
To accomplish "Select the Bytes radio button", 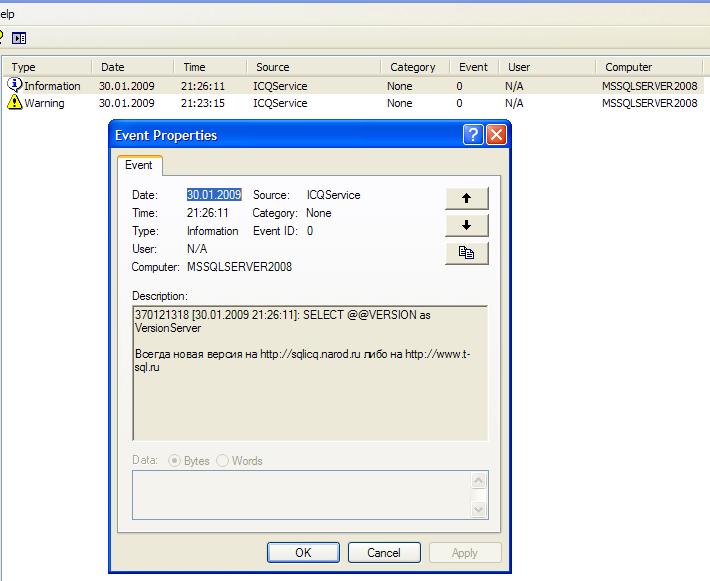I will (174, 461).
